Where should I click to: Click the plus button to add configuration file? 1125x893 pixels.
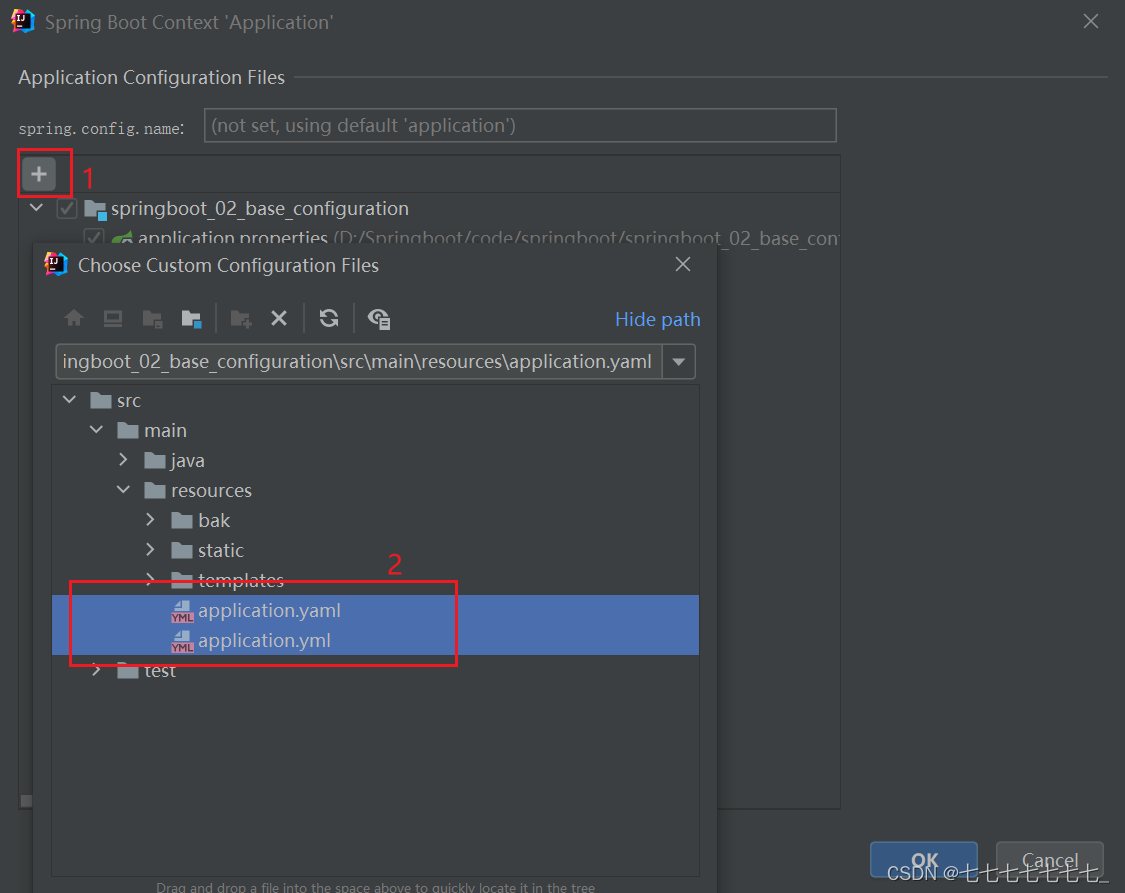click(x=39, y=174)
